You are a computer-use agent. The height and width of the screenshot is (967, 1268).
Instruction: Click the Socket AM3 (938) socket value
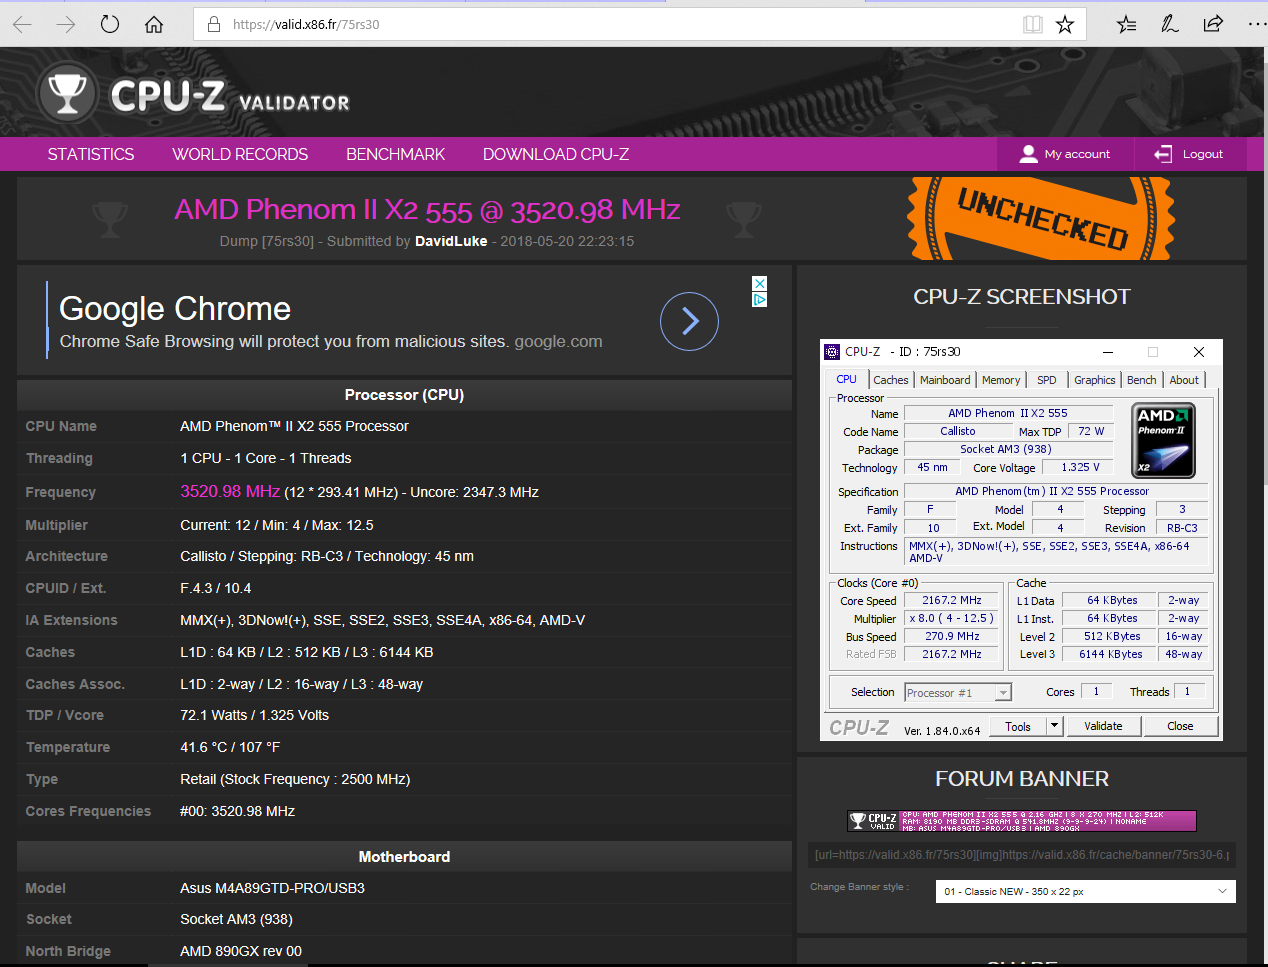click(236, 919)
